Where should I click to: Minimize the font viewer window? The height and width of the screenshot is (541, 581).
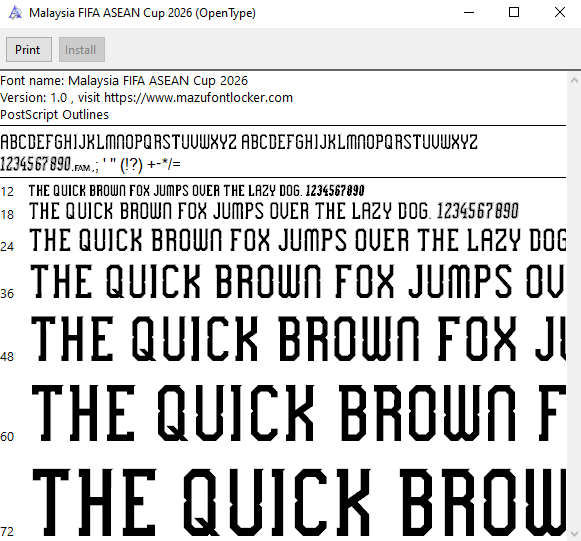click(x=469, y=13)
